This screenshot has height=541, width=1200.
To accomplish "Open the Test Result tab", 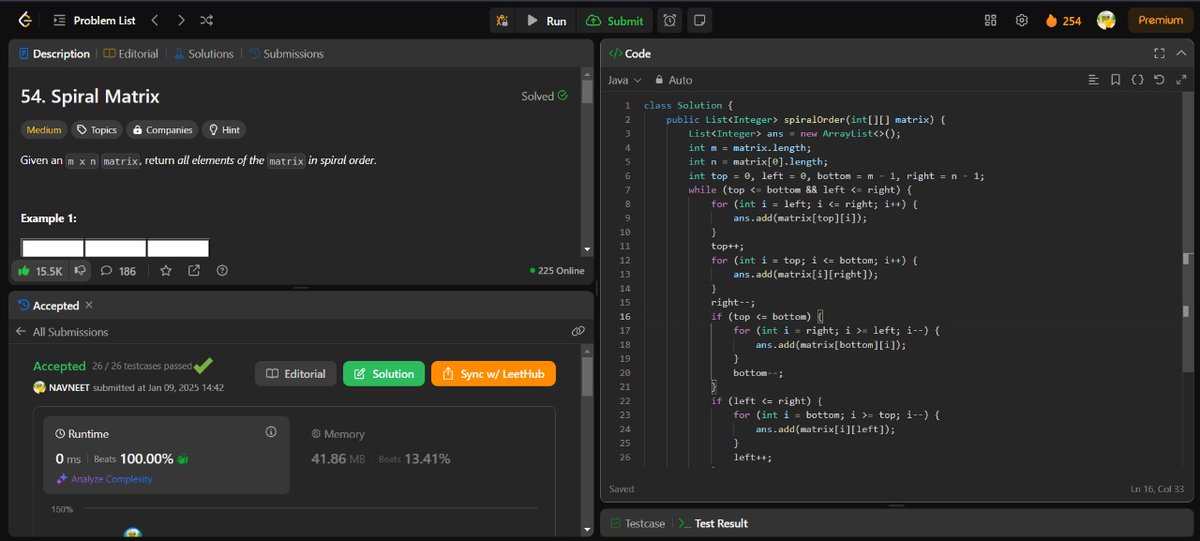I will click(x=713, y=523).
